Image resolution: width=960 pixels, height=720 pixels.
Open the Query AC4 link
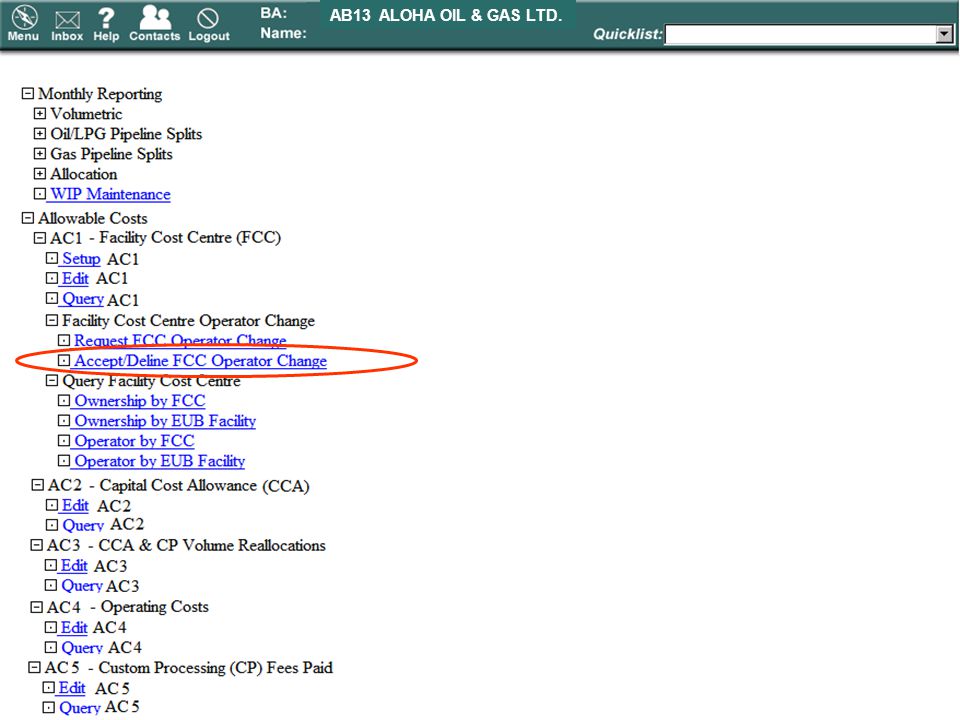(82, 648)
